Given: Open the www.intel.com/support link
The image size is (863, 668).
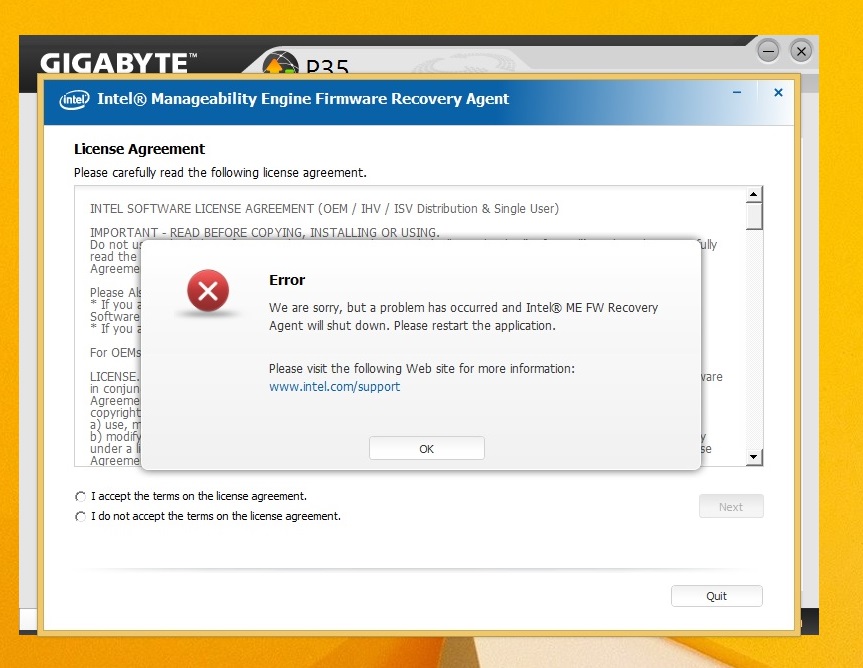Looking at the screenshot, I should click(335, 387).
